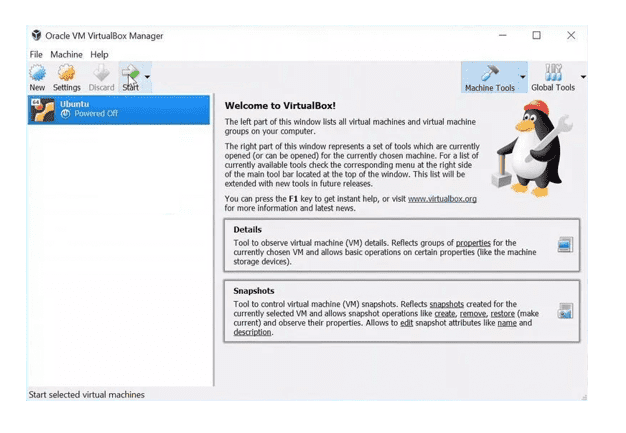Click the Ubuntu OS icon in list
The image size is (626, 433).
(43, 110)
